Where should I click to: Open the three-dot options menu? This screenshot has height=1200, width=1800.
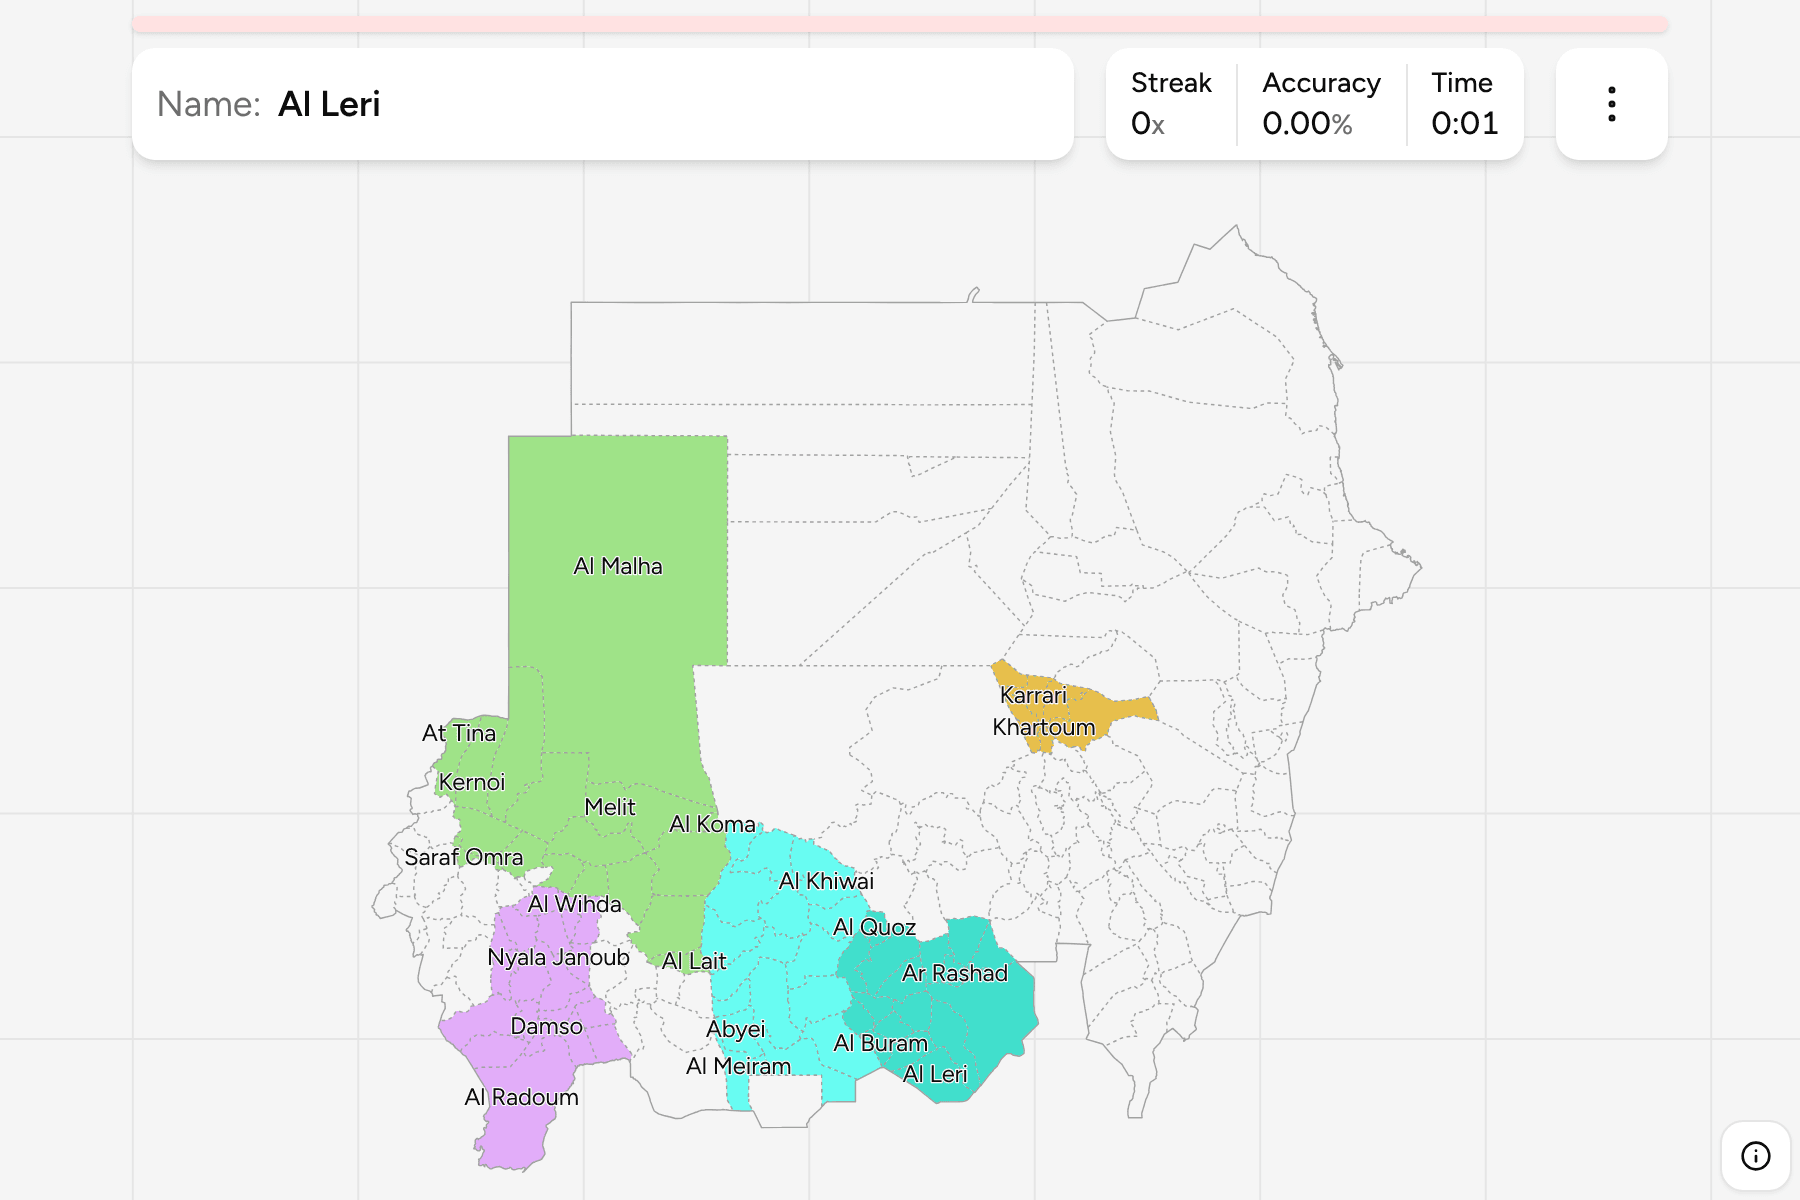tap(1611, 104)
